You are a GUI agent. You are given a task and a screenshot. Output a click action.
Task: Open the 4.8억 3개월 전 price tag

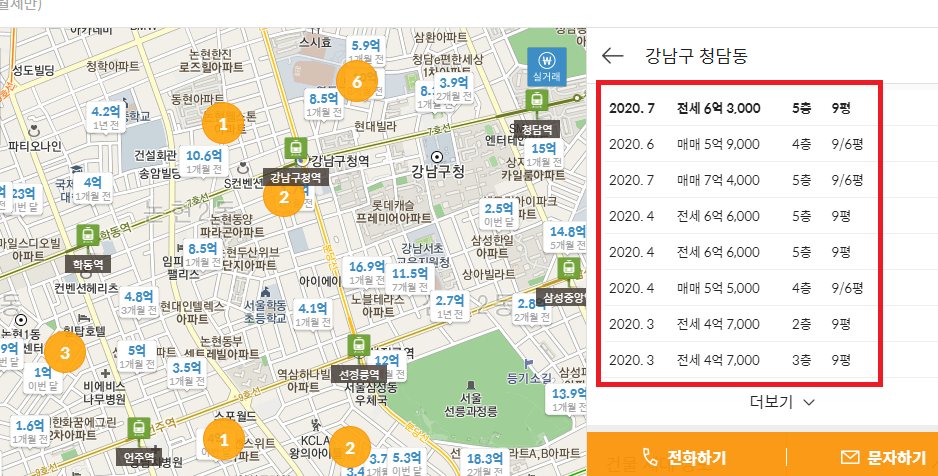(x=138, y=303)
